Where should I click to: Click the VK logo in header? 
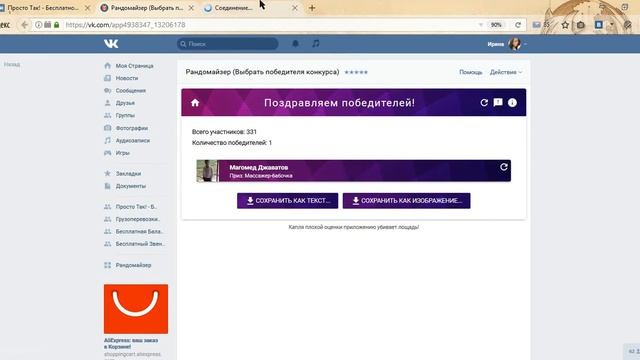[x=111, y=44]
